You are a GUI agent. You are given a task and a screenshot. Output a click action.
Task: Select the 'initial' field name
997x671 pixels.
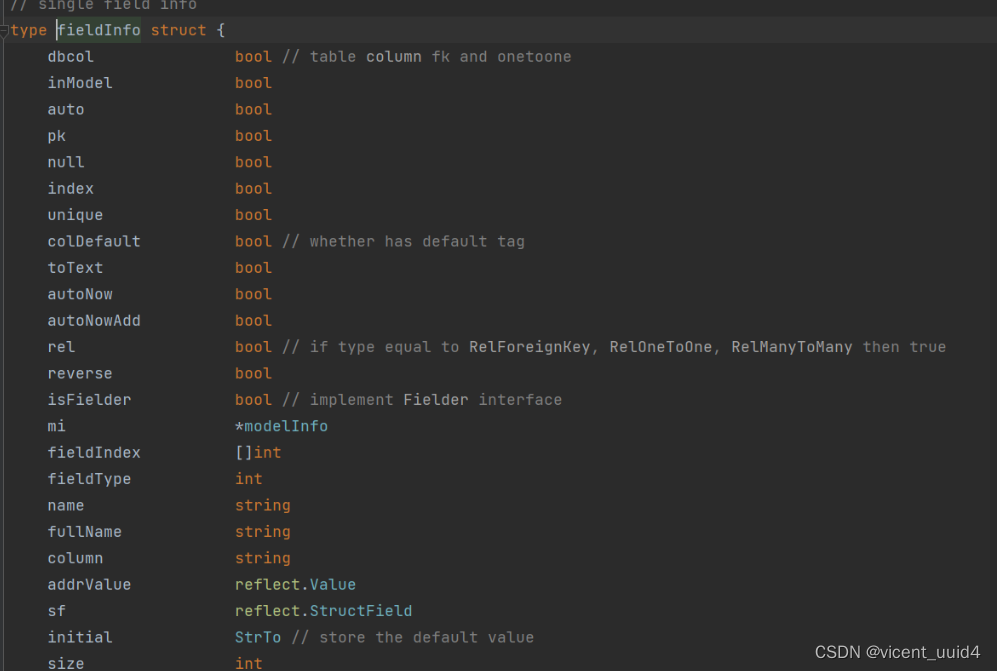pos(79,637)
